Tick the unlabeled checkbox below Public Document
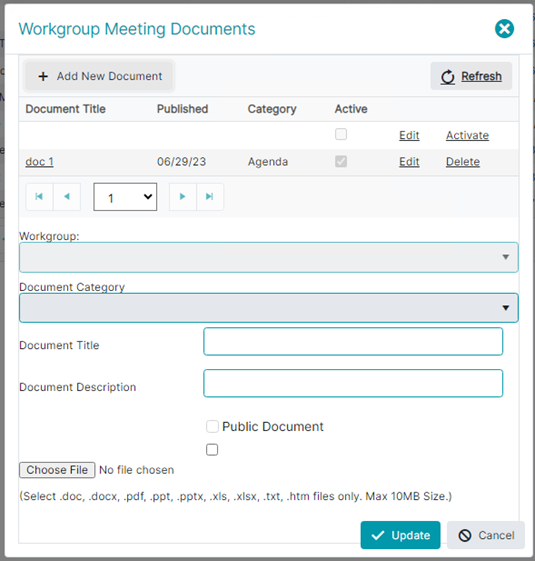The image size is (535, 561). pos(212,450)
